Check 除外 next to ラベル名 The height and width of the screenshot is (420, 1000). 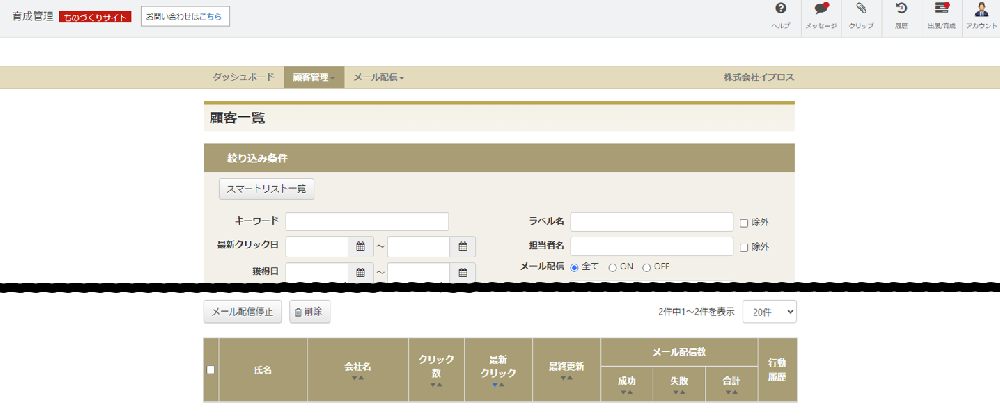pos(744,222)
